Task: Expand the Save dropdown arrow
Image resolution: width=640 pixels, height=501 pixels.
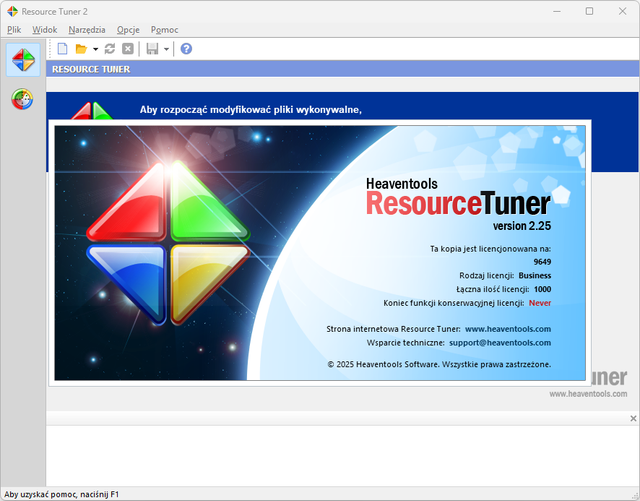Action: [167, 49]
